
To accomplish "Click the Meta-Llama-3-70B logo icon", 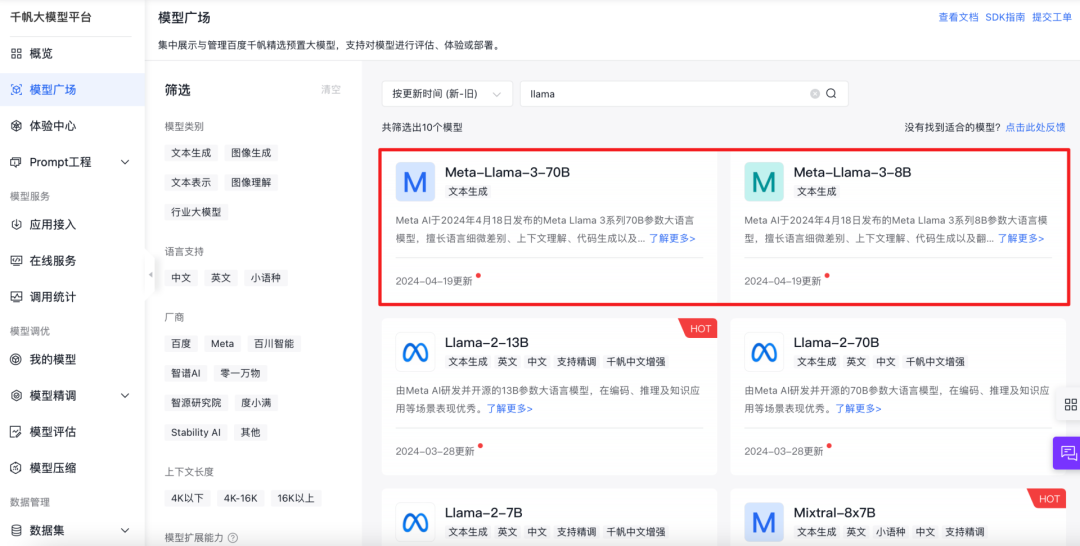I will [x=415, y=182].
